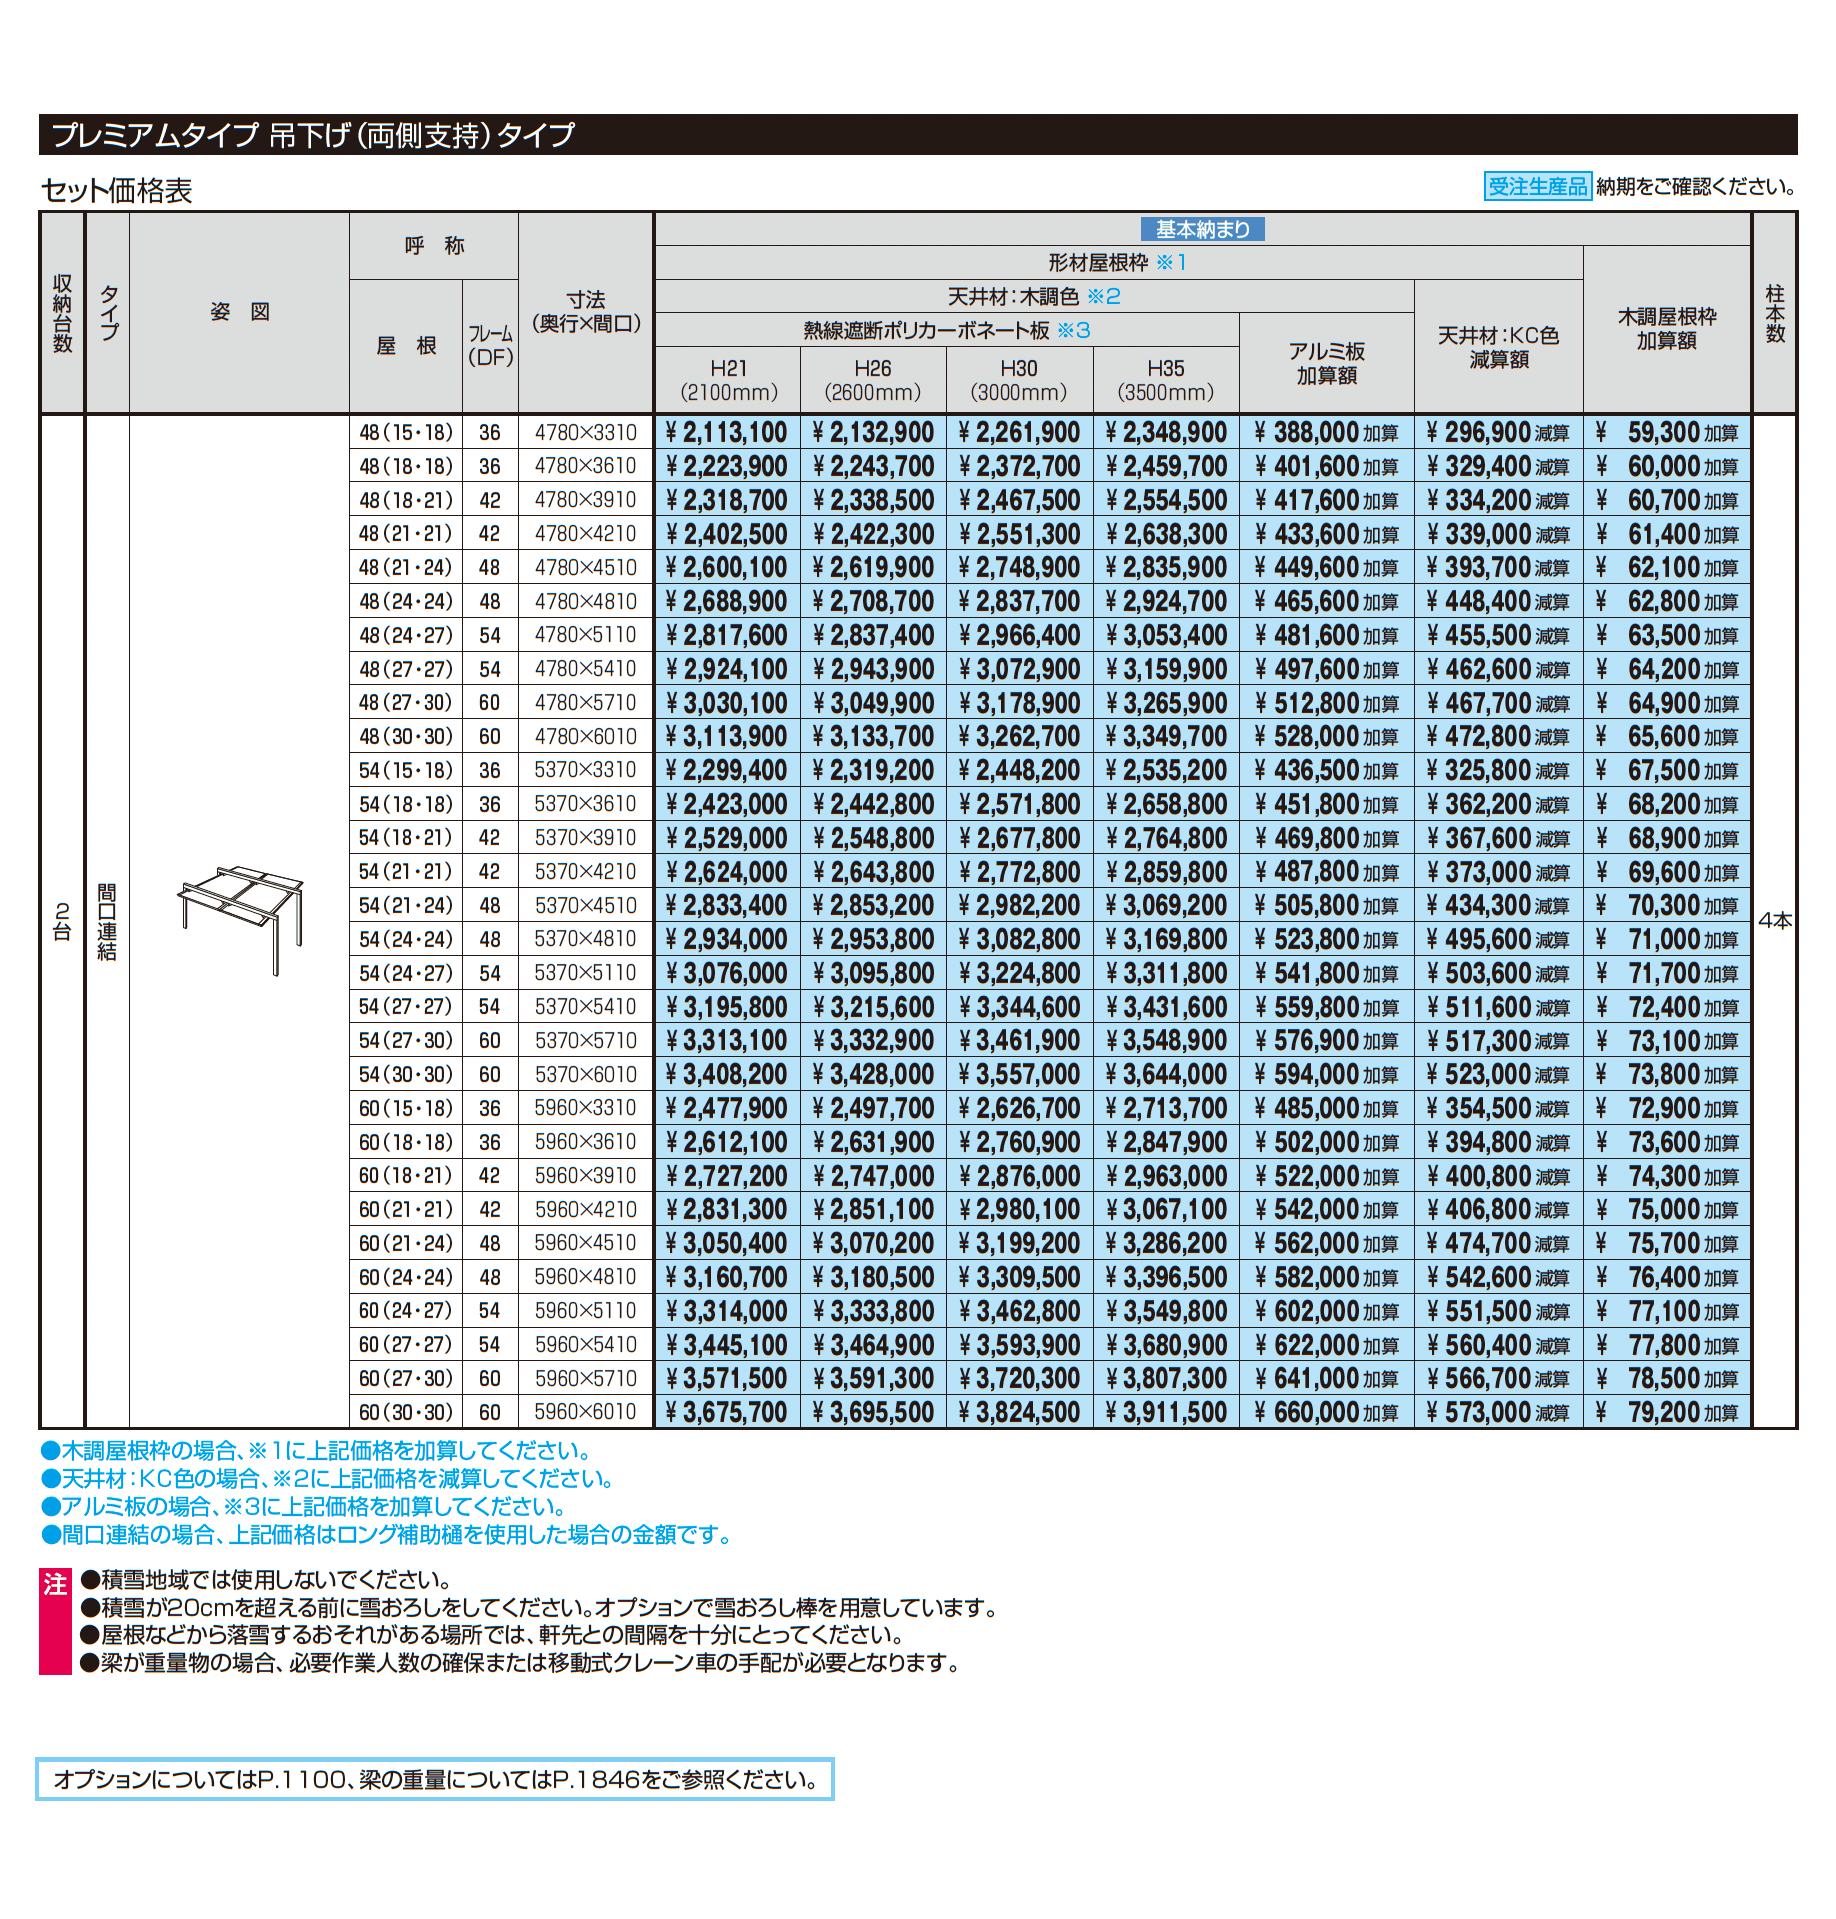This screenshot has height=1919, width=1836.
Task: Click the 5370×6010 dimension cell
Action: click(586, 1074)
